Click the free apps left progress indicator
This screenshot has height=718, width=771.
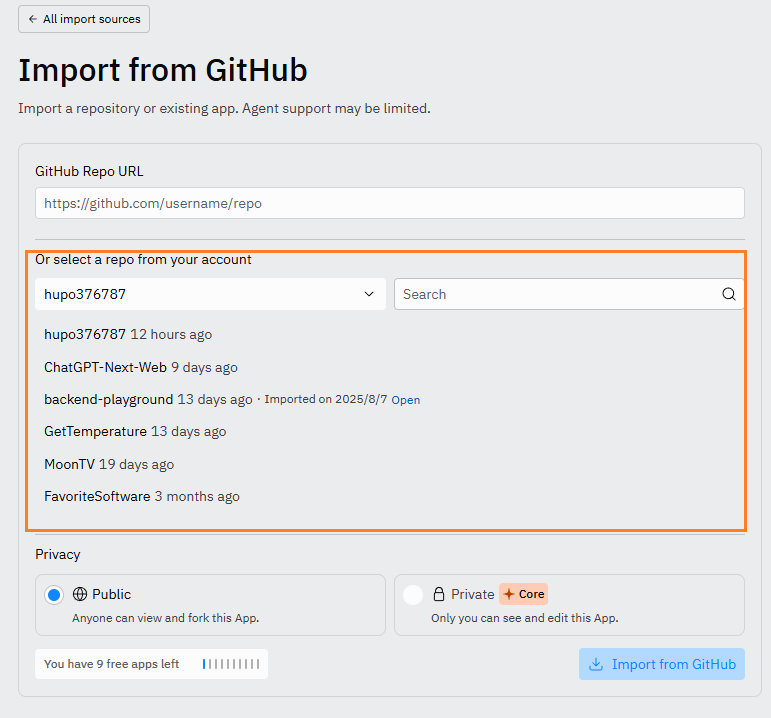pos(231,664)
